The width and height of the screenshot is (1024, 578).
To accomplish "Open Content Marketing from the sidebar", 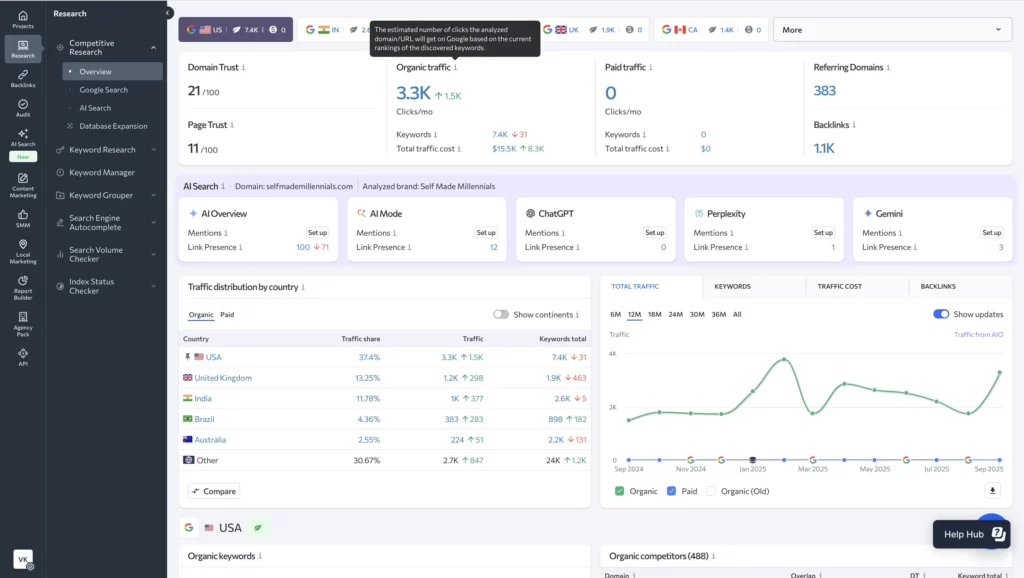I will (22, 184).
